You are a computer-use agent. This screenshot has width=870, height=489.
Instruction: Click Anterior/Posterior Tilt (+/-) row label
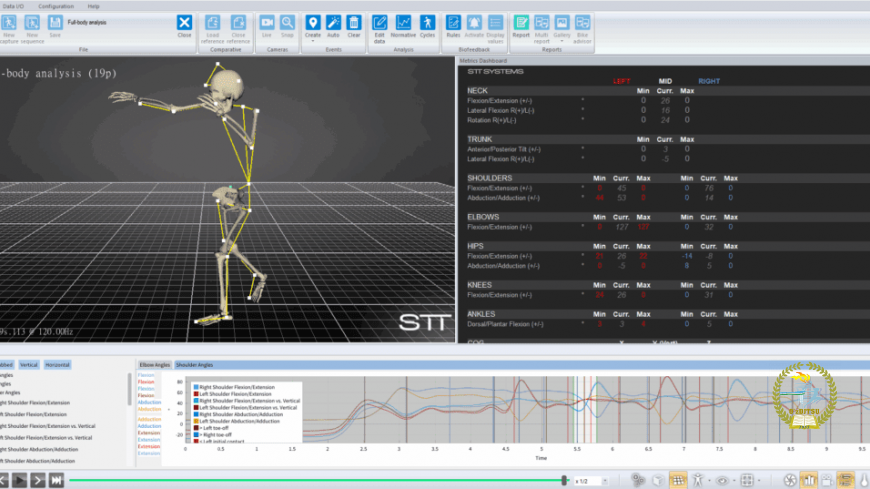(504, 149)
